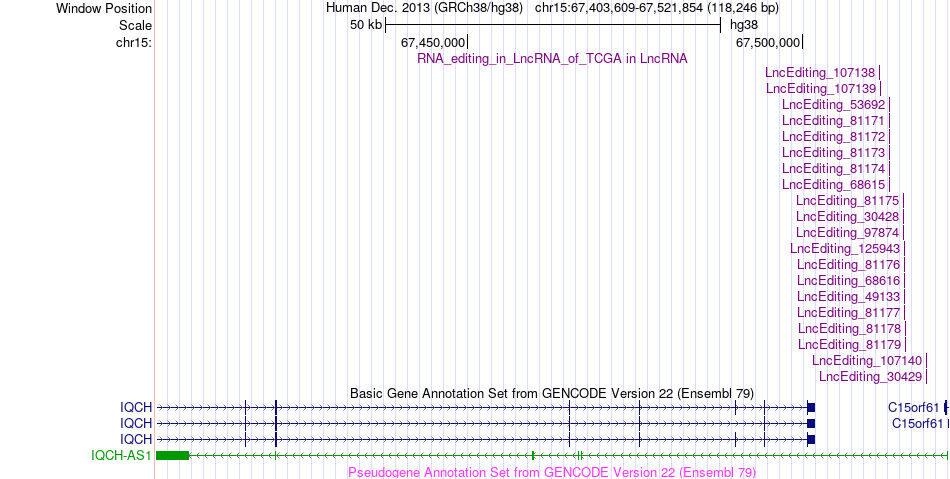Screen dimensions: 950x479
Task: Click the LncEditing_125943 item
Action: click(x=845, y=249)
